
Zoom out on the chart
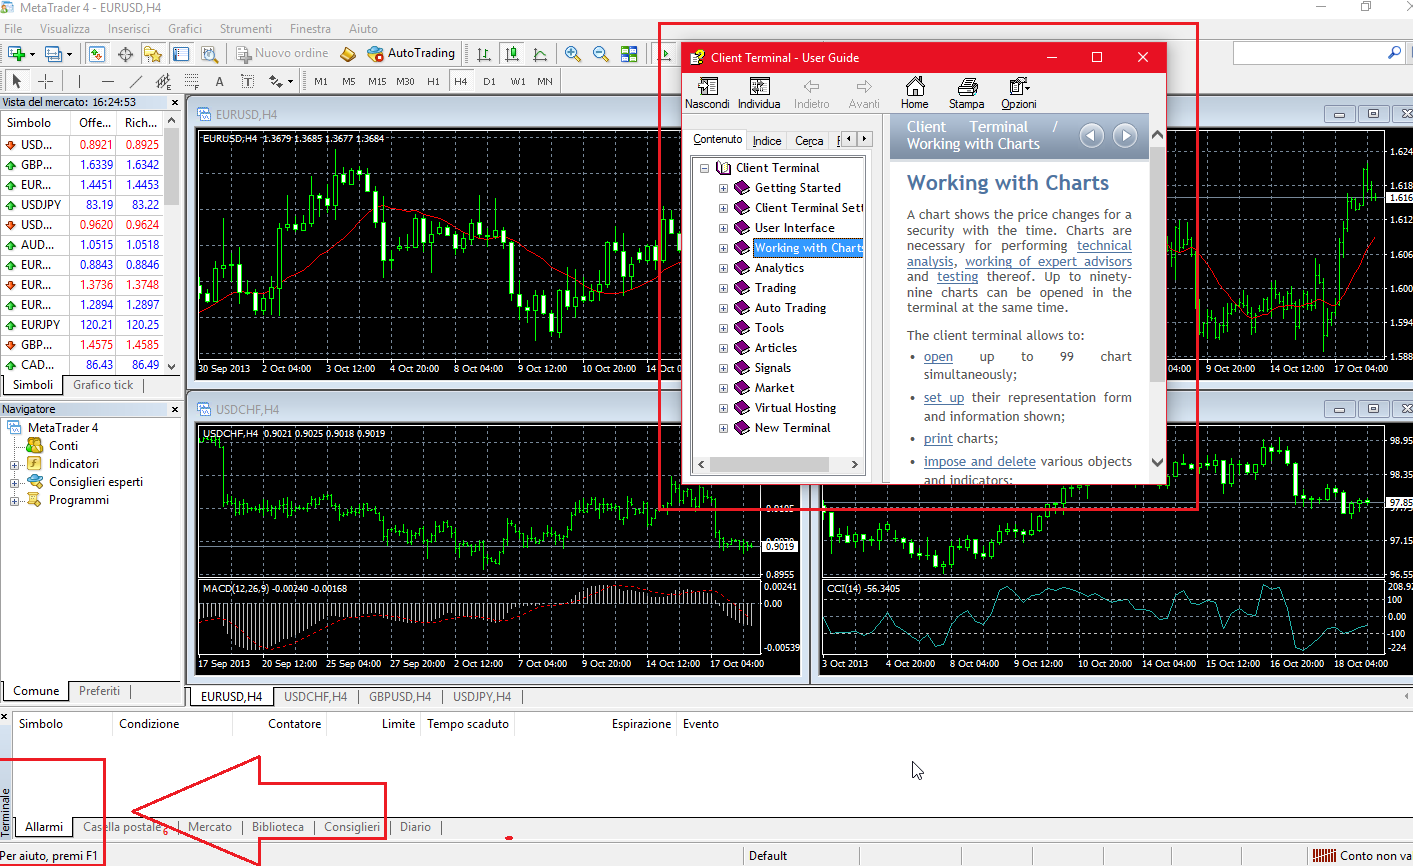(x=601, y=54)
